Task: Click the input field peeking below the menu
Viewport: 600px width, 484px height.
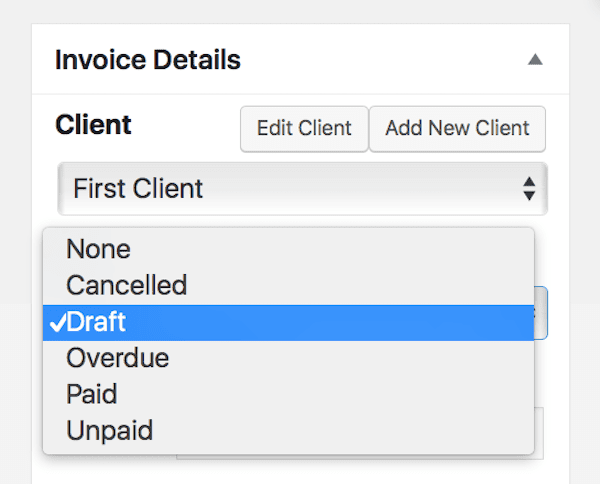Action: [x=539, y=433]
